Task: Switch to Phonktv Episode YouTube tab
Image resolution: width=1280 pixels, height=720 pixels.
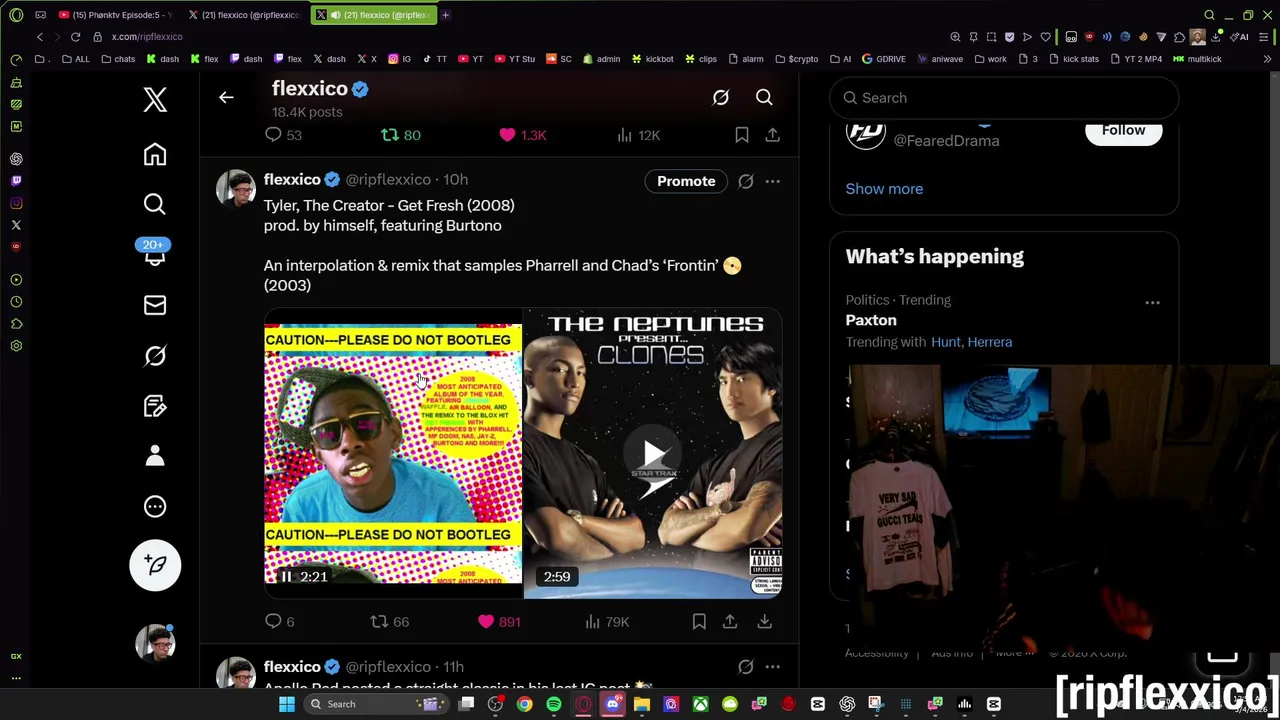Action: (x=115, y=15)
